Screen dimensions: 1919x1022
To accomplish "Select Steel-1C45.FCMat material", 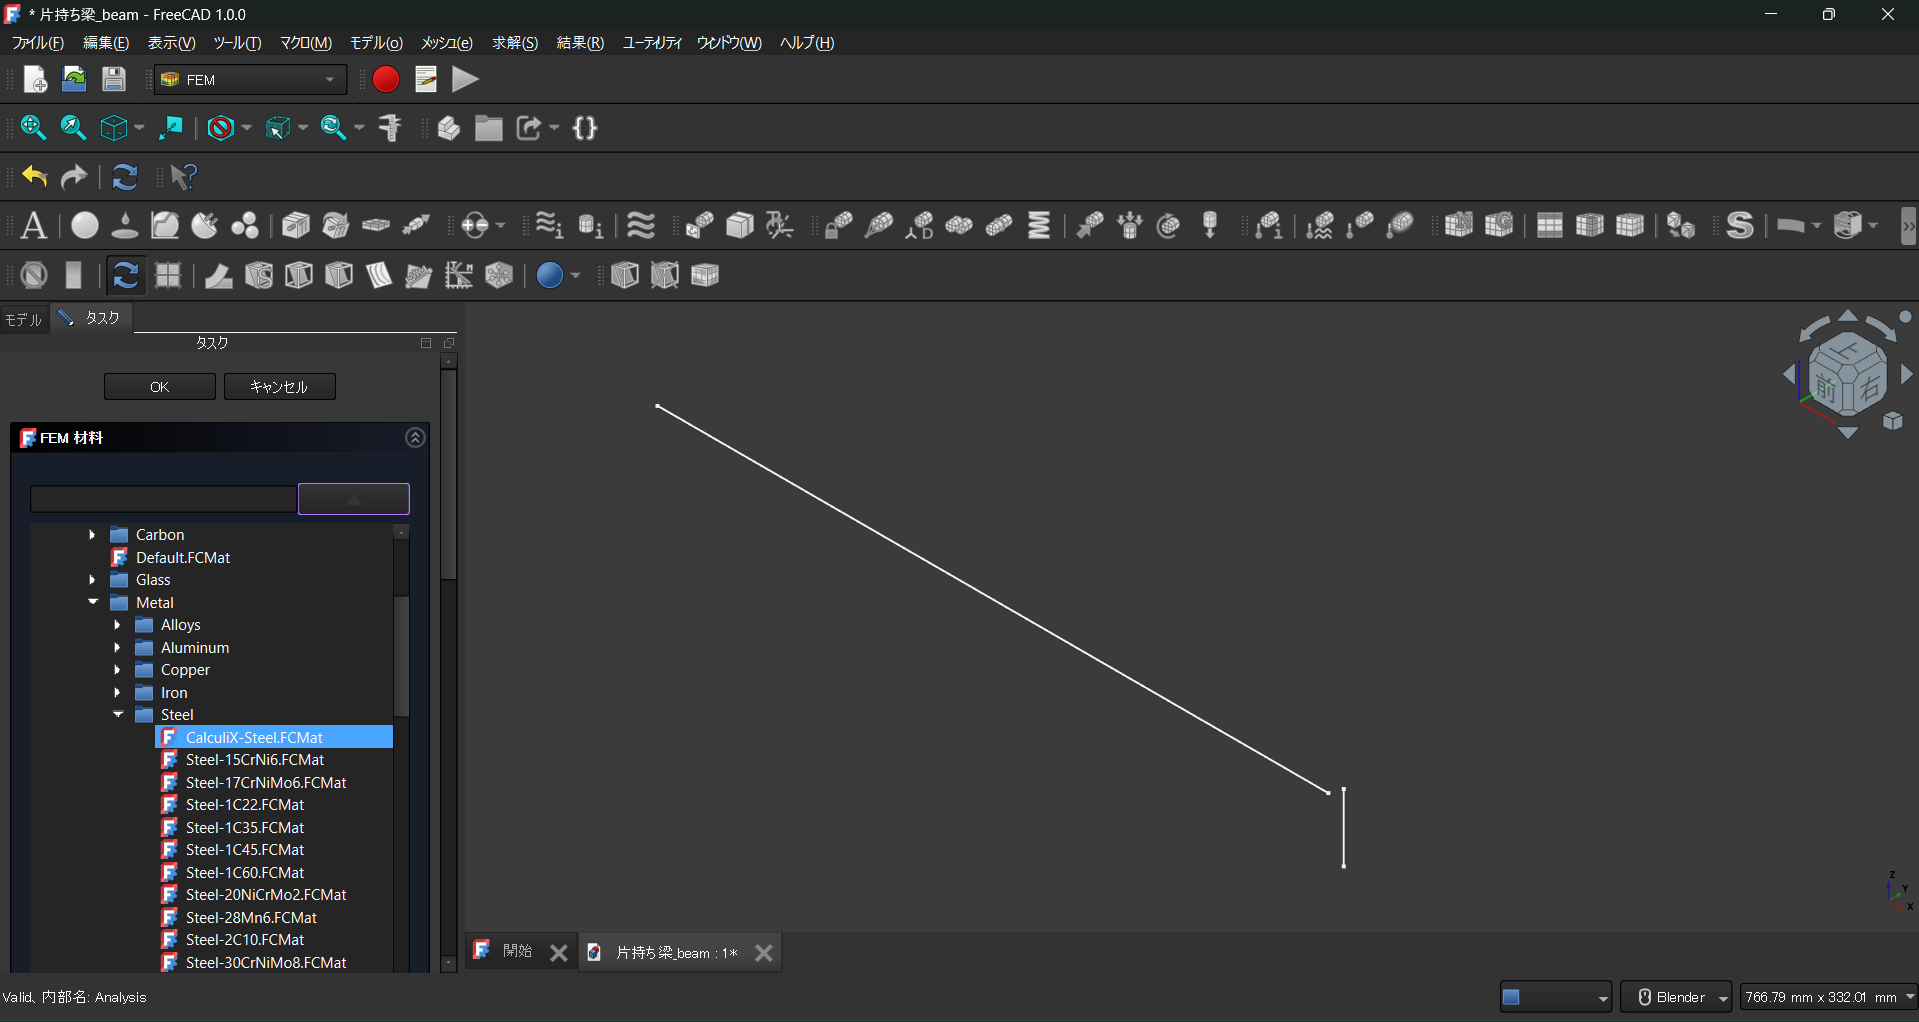I will (x=245, y=850).
